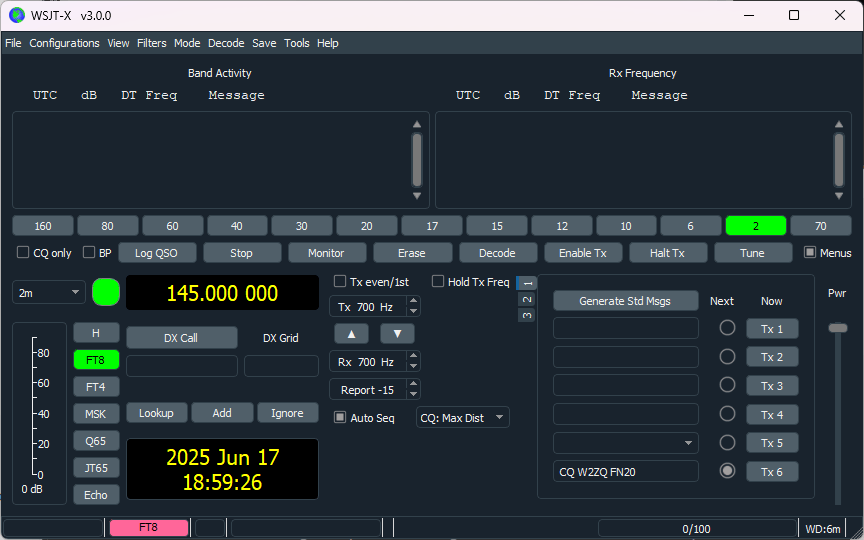This screenshot has height=540, width=864.
Task: Click the Pwr slider handle
Action: 838,328
